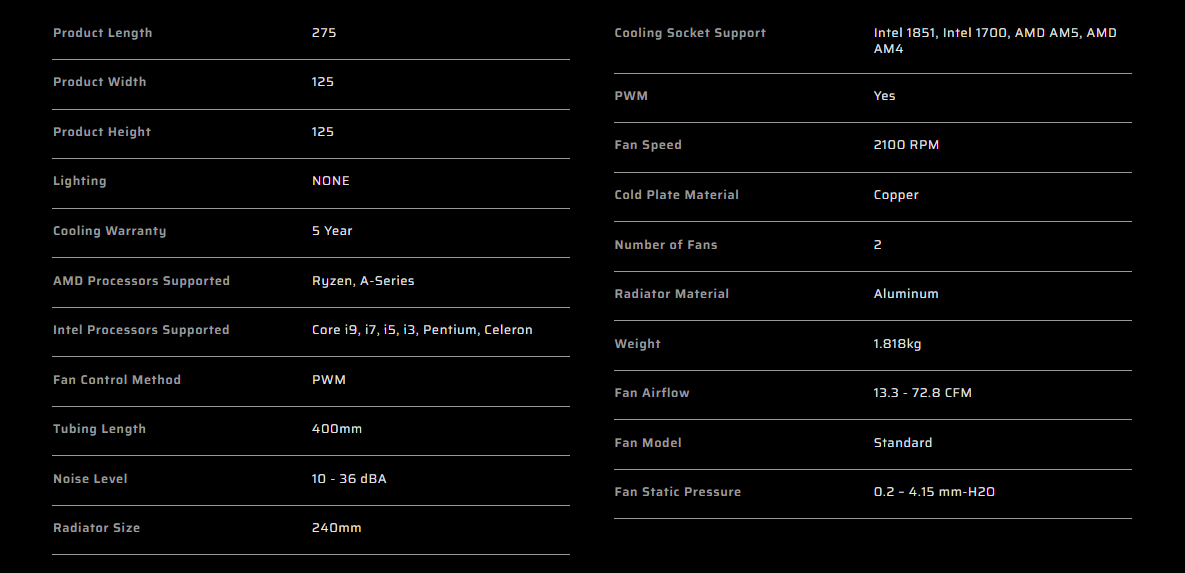The height and width of the screenshot is (573, 1185).
Task: Select the 0.2 - 4.15 mm-H2O value
Action: click(x=934, y=492)
